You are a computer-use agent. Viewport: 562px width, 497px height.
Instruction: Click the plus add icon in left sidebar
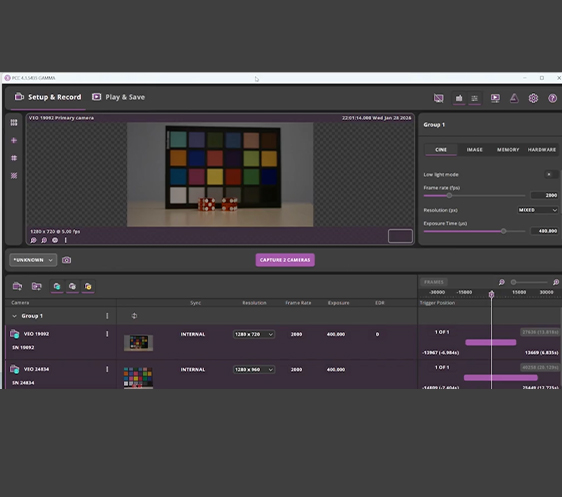coord(14,140)
